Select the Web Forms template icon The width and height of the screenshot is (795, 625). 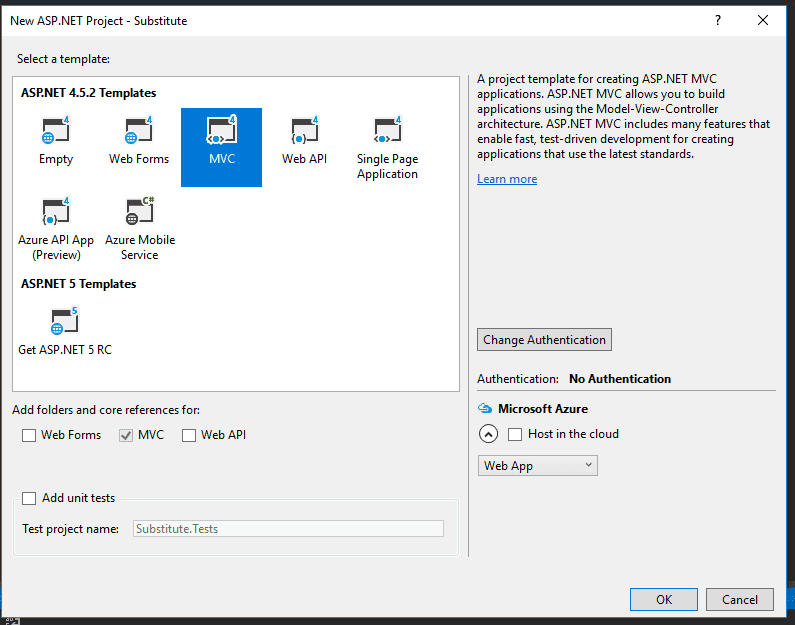(x=139, y=131)
